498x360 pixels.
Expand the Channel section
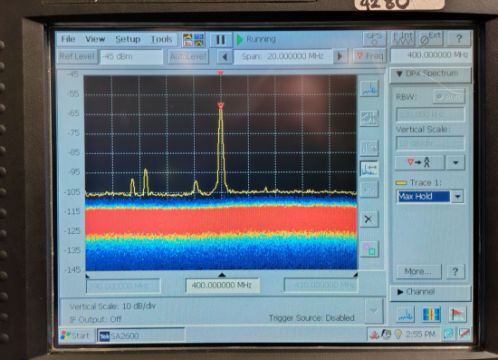click(430, 292)
